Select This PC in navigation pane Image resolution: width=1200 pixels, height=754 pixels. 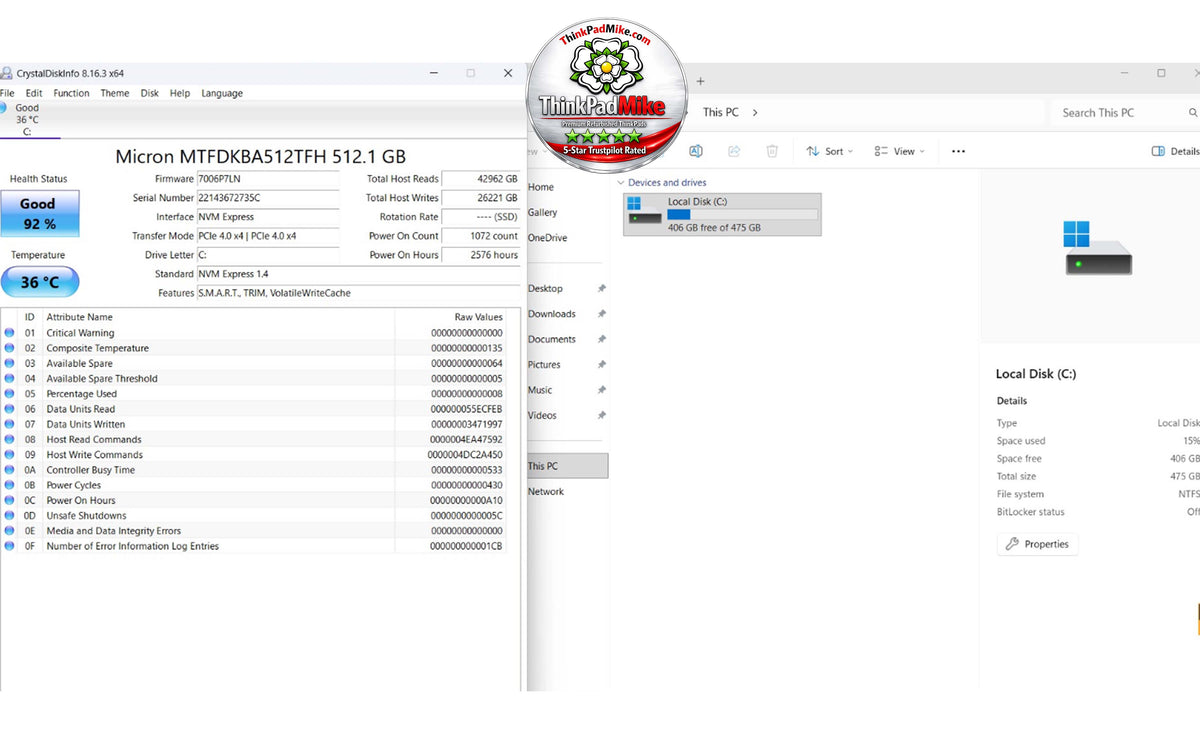click(567, 466)
